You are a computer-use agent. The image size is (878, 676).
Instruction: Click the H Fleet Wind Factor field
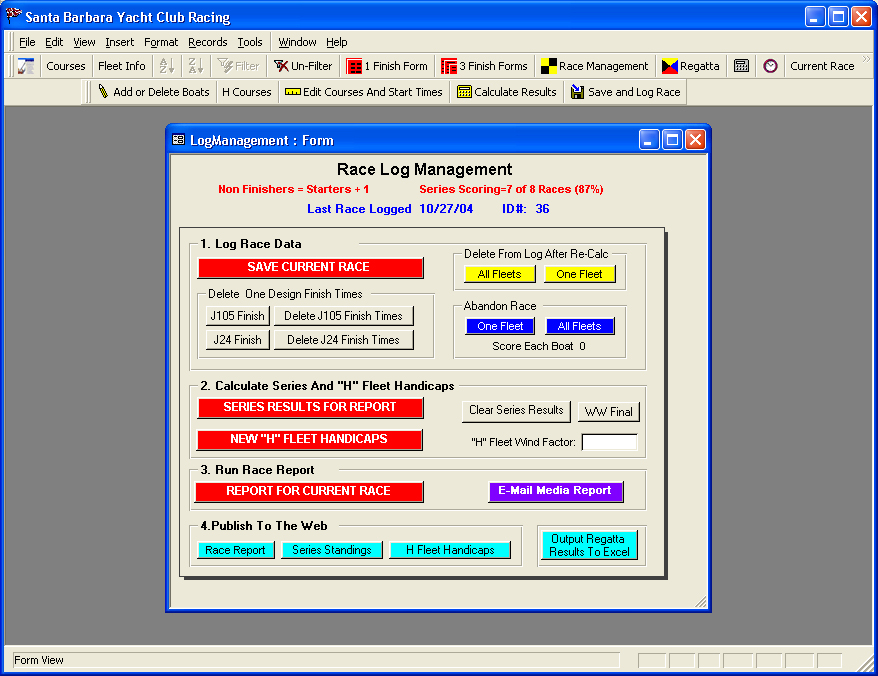(x=609, y=442)
